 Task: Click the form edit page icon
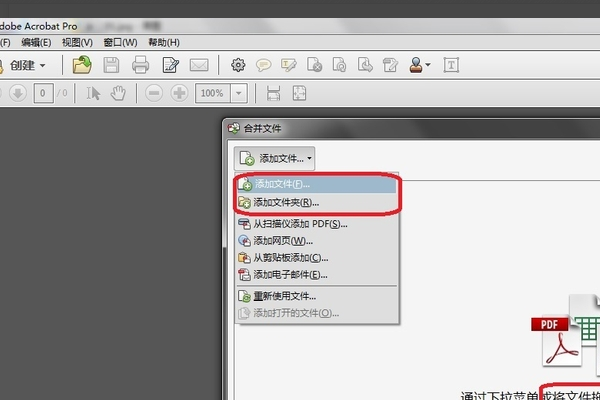coord(390,65)
